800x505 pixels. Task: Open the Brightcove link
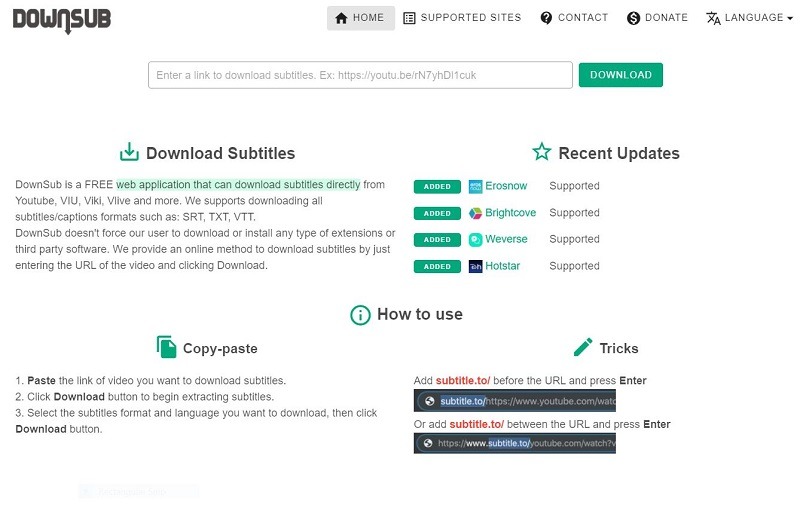510,213
